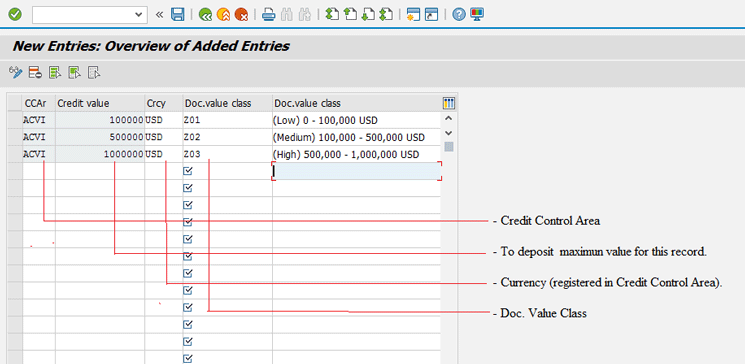Collapse the command field with double chevron
Viewport: 745px width, 364px height.
point(159,15)
